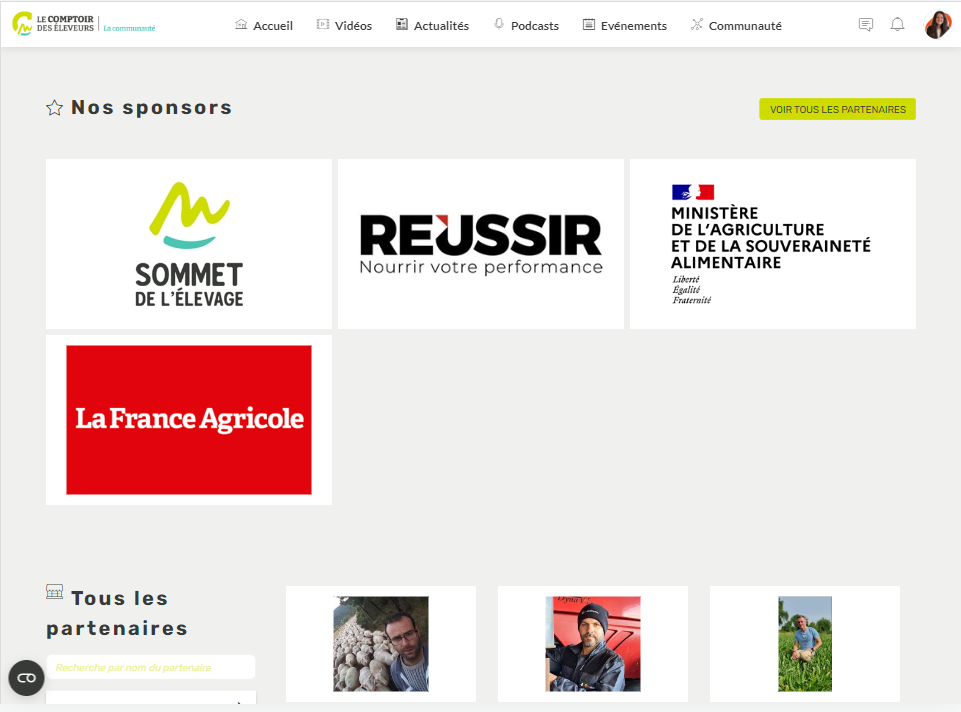961x712 pixels.
Task: Open the Actualités menu
Action: tap(441, 26)
